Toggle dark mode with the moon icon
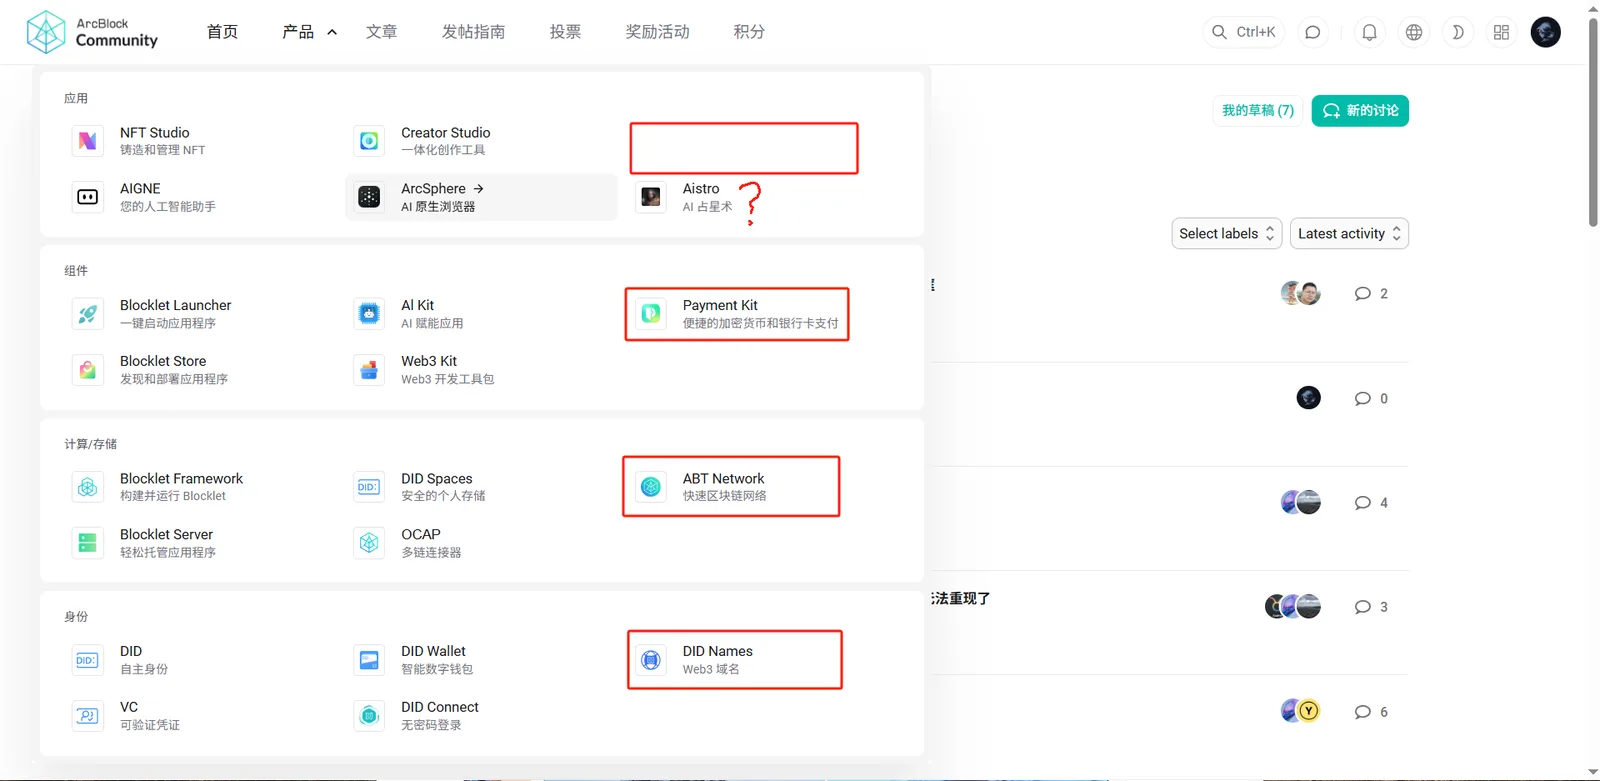 point(1457,32)
